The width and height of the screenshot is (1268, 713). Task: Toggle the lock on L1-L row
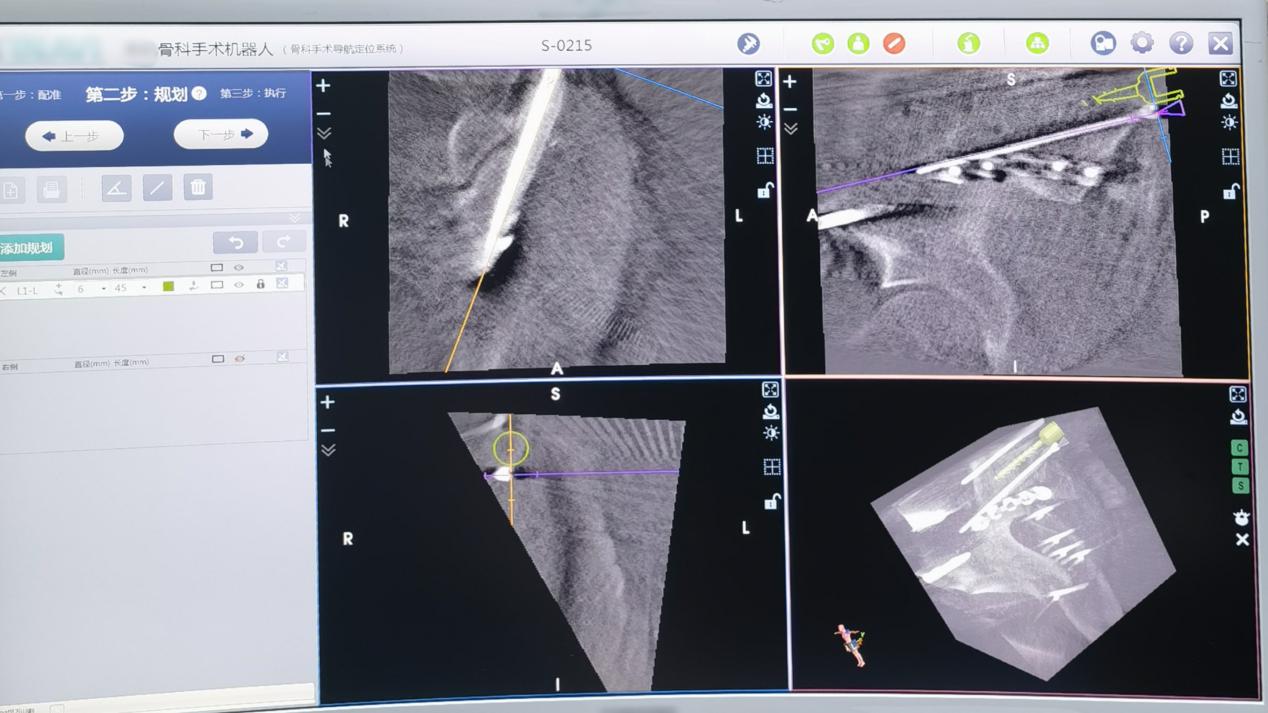click(x=260, y=286)
